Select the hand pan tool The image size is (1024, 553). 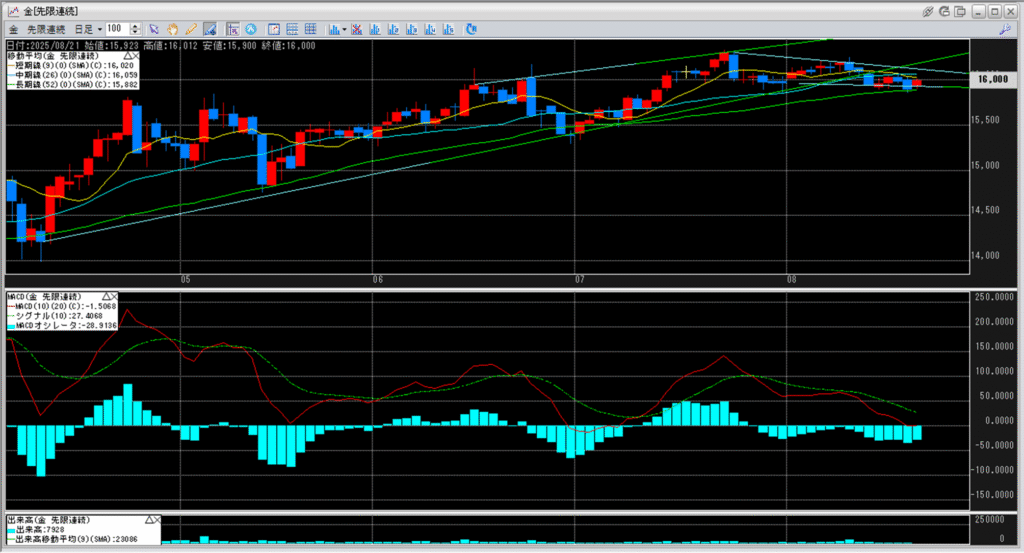pos(172,29)
